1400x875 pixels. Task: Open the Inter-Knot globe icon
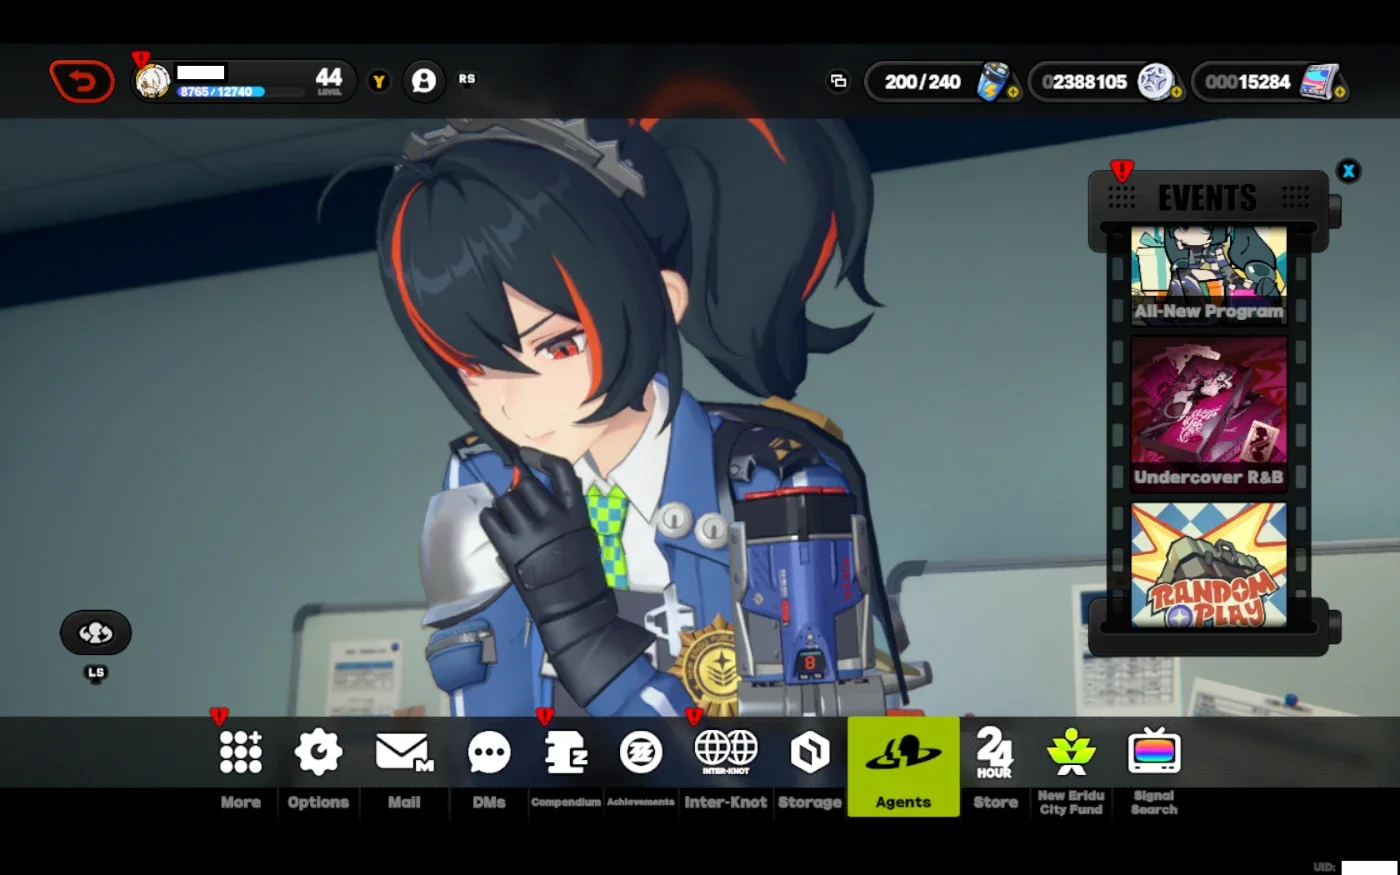(726, 752)
